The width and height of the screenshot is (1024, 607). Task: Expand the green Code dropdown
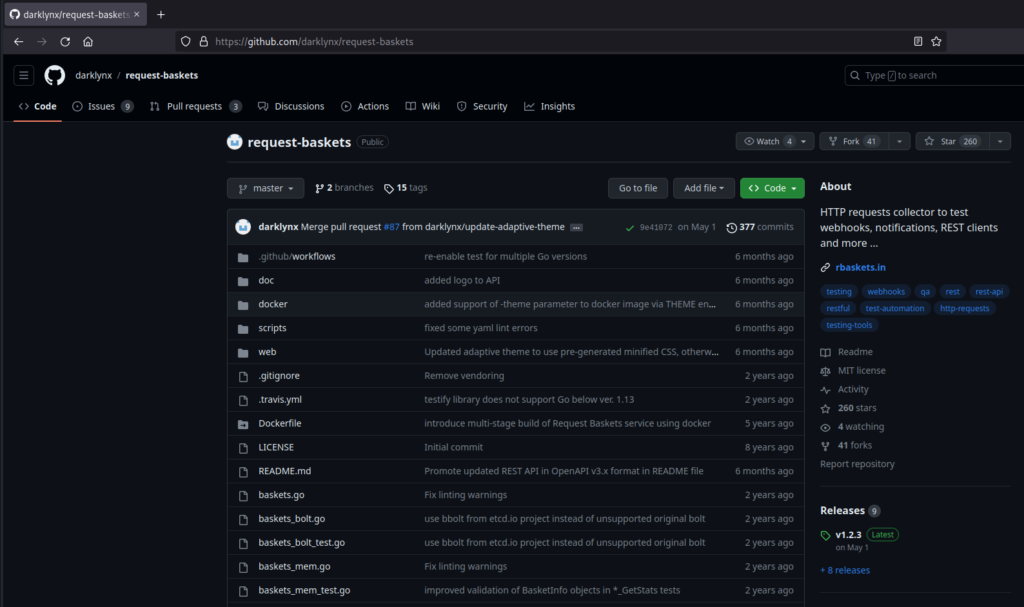click(x=772, y=188)
